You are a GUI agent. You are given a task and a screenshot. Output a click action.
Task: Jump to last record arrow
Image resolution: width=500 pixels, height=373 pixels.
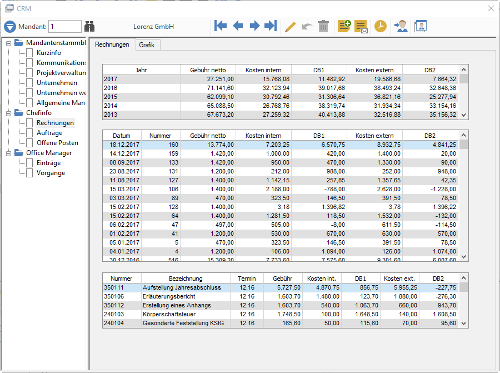271,26
